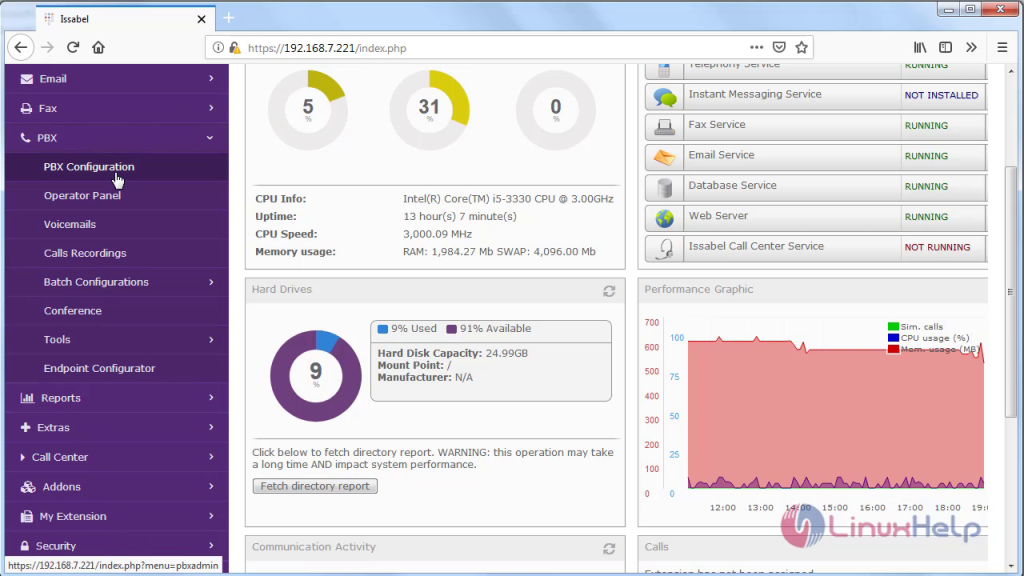Click the Email envelope sidebar icon
Image resolution: width=1024 pixels, height=576 pixels.
tap(26, 79)
